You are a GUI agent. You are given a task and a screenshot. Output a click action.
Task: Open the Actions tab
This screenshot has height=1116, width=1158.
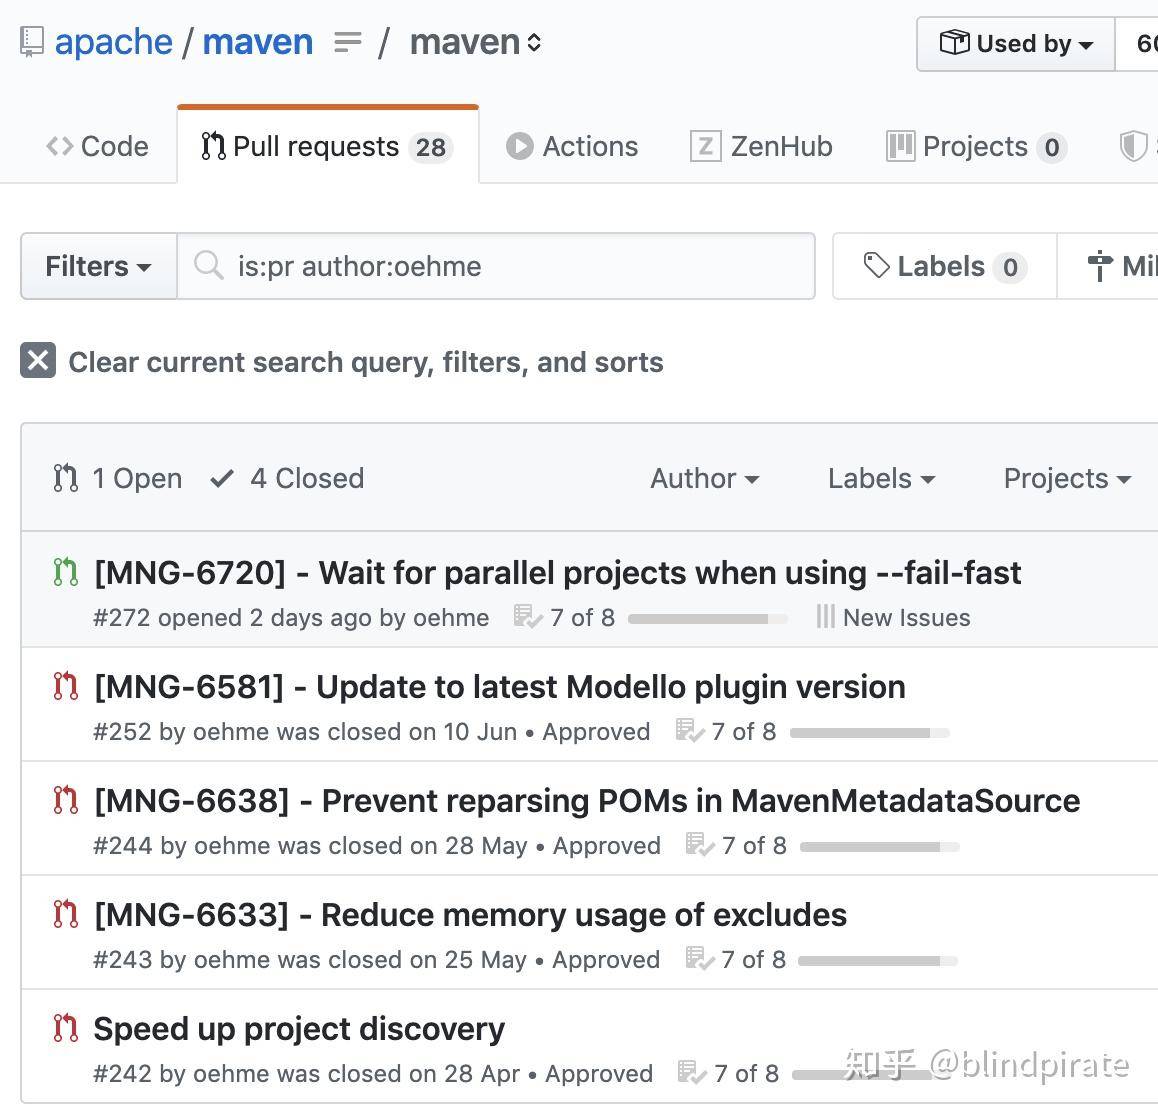572,146
